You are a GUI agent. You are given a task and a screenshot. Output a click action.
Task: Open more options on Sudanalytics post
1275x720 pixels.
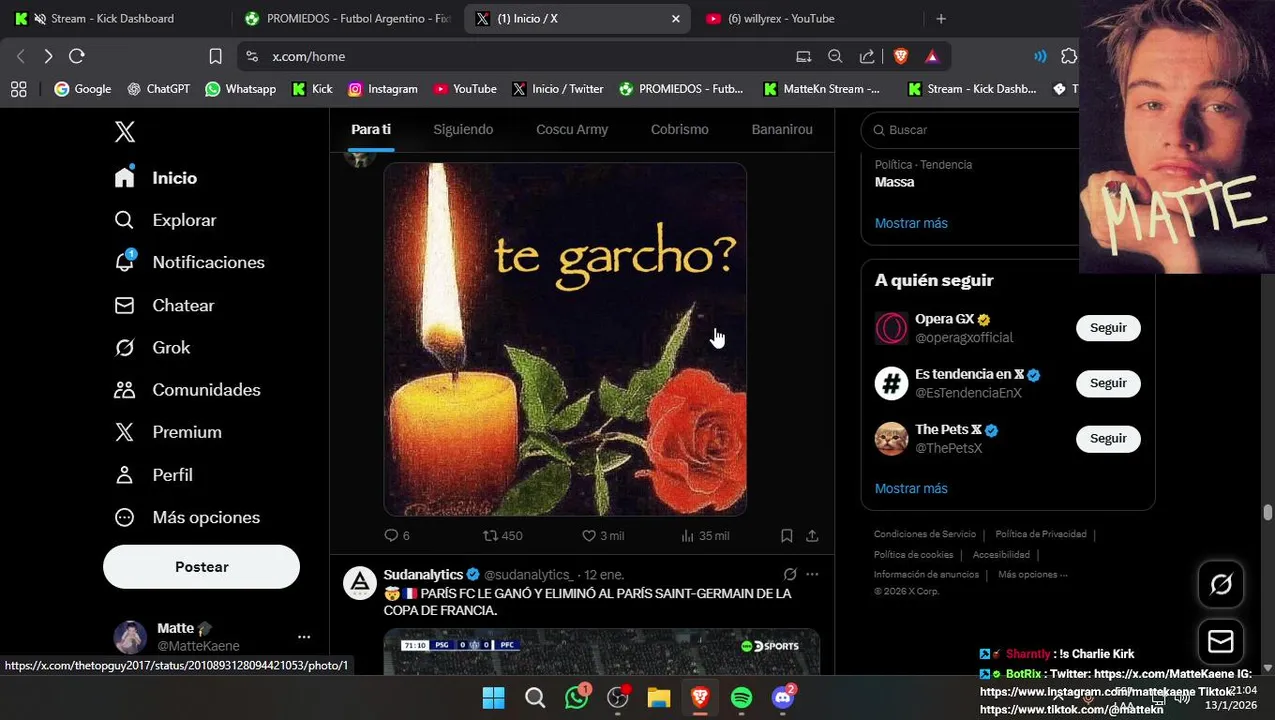point(812,575)
